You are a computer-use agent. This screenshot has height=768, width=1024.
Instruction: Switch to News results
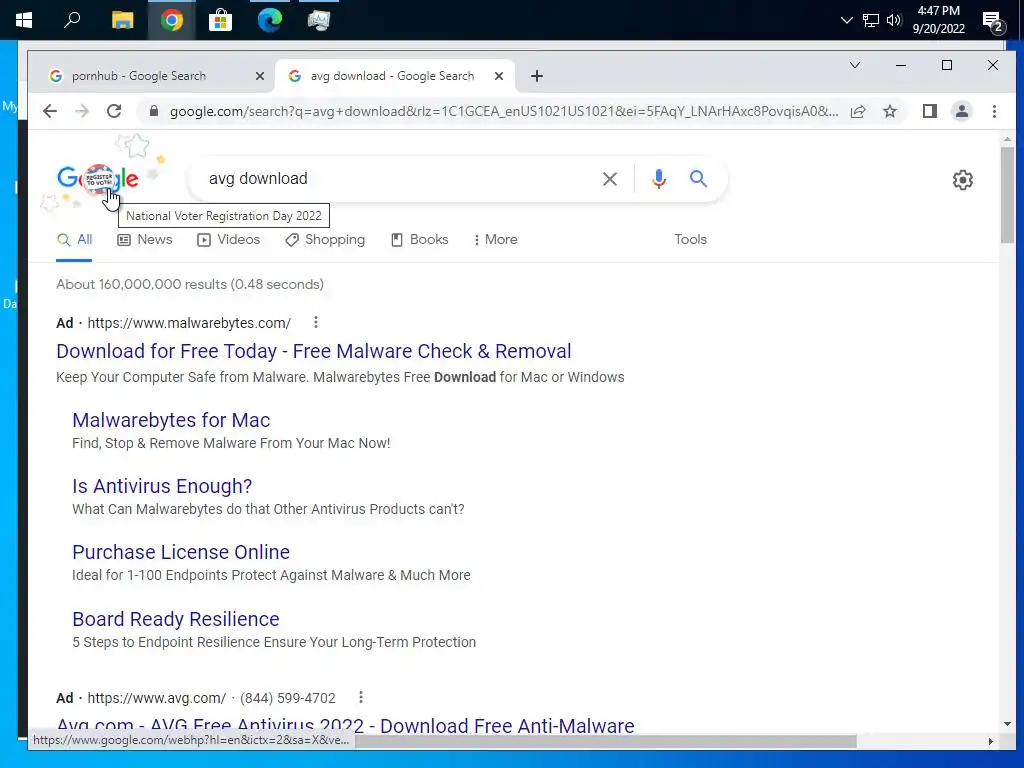(144, 240)
